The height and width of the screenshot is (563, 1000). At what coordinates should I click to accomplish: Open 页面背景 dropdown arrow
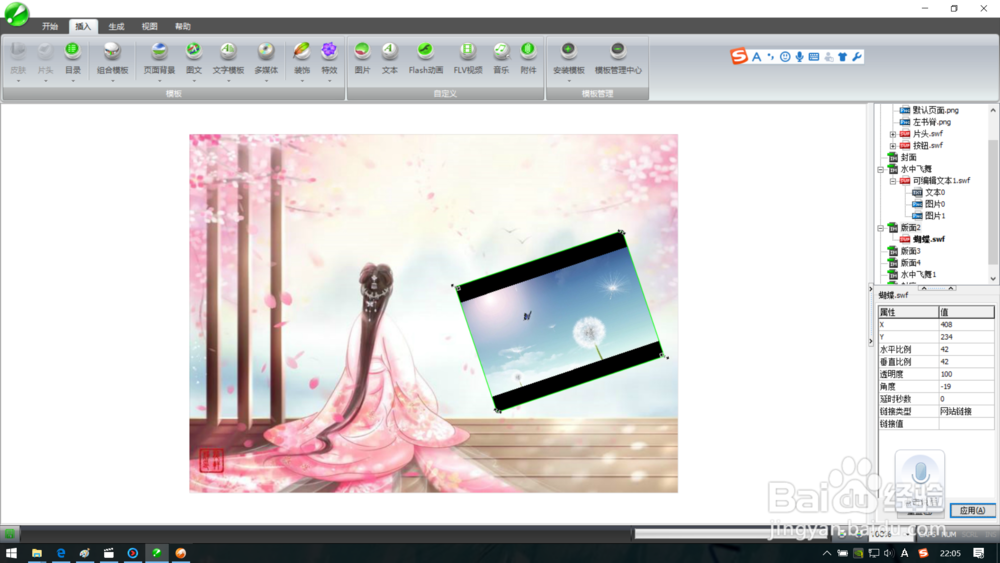pos(159,81)
